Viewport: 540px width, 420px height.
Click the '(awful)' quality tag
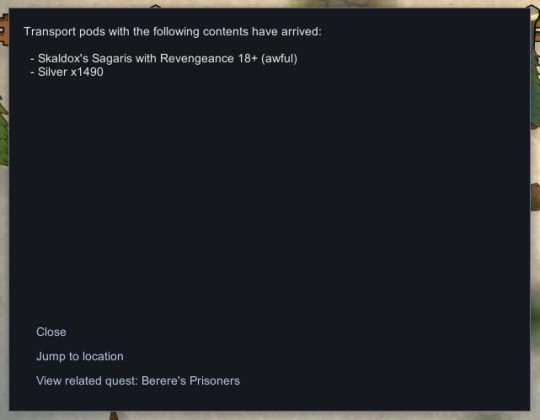coord(279,59)
